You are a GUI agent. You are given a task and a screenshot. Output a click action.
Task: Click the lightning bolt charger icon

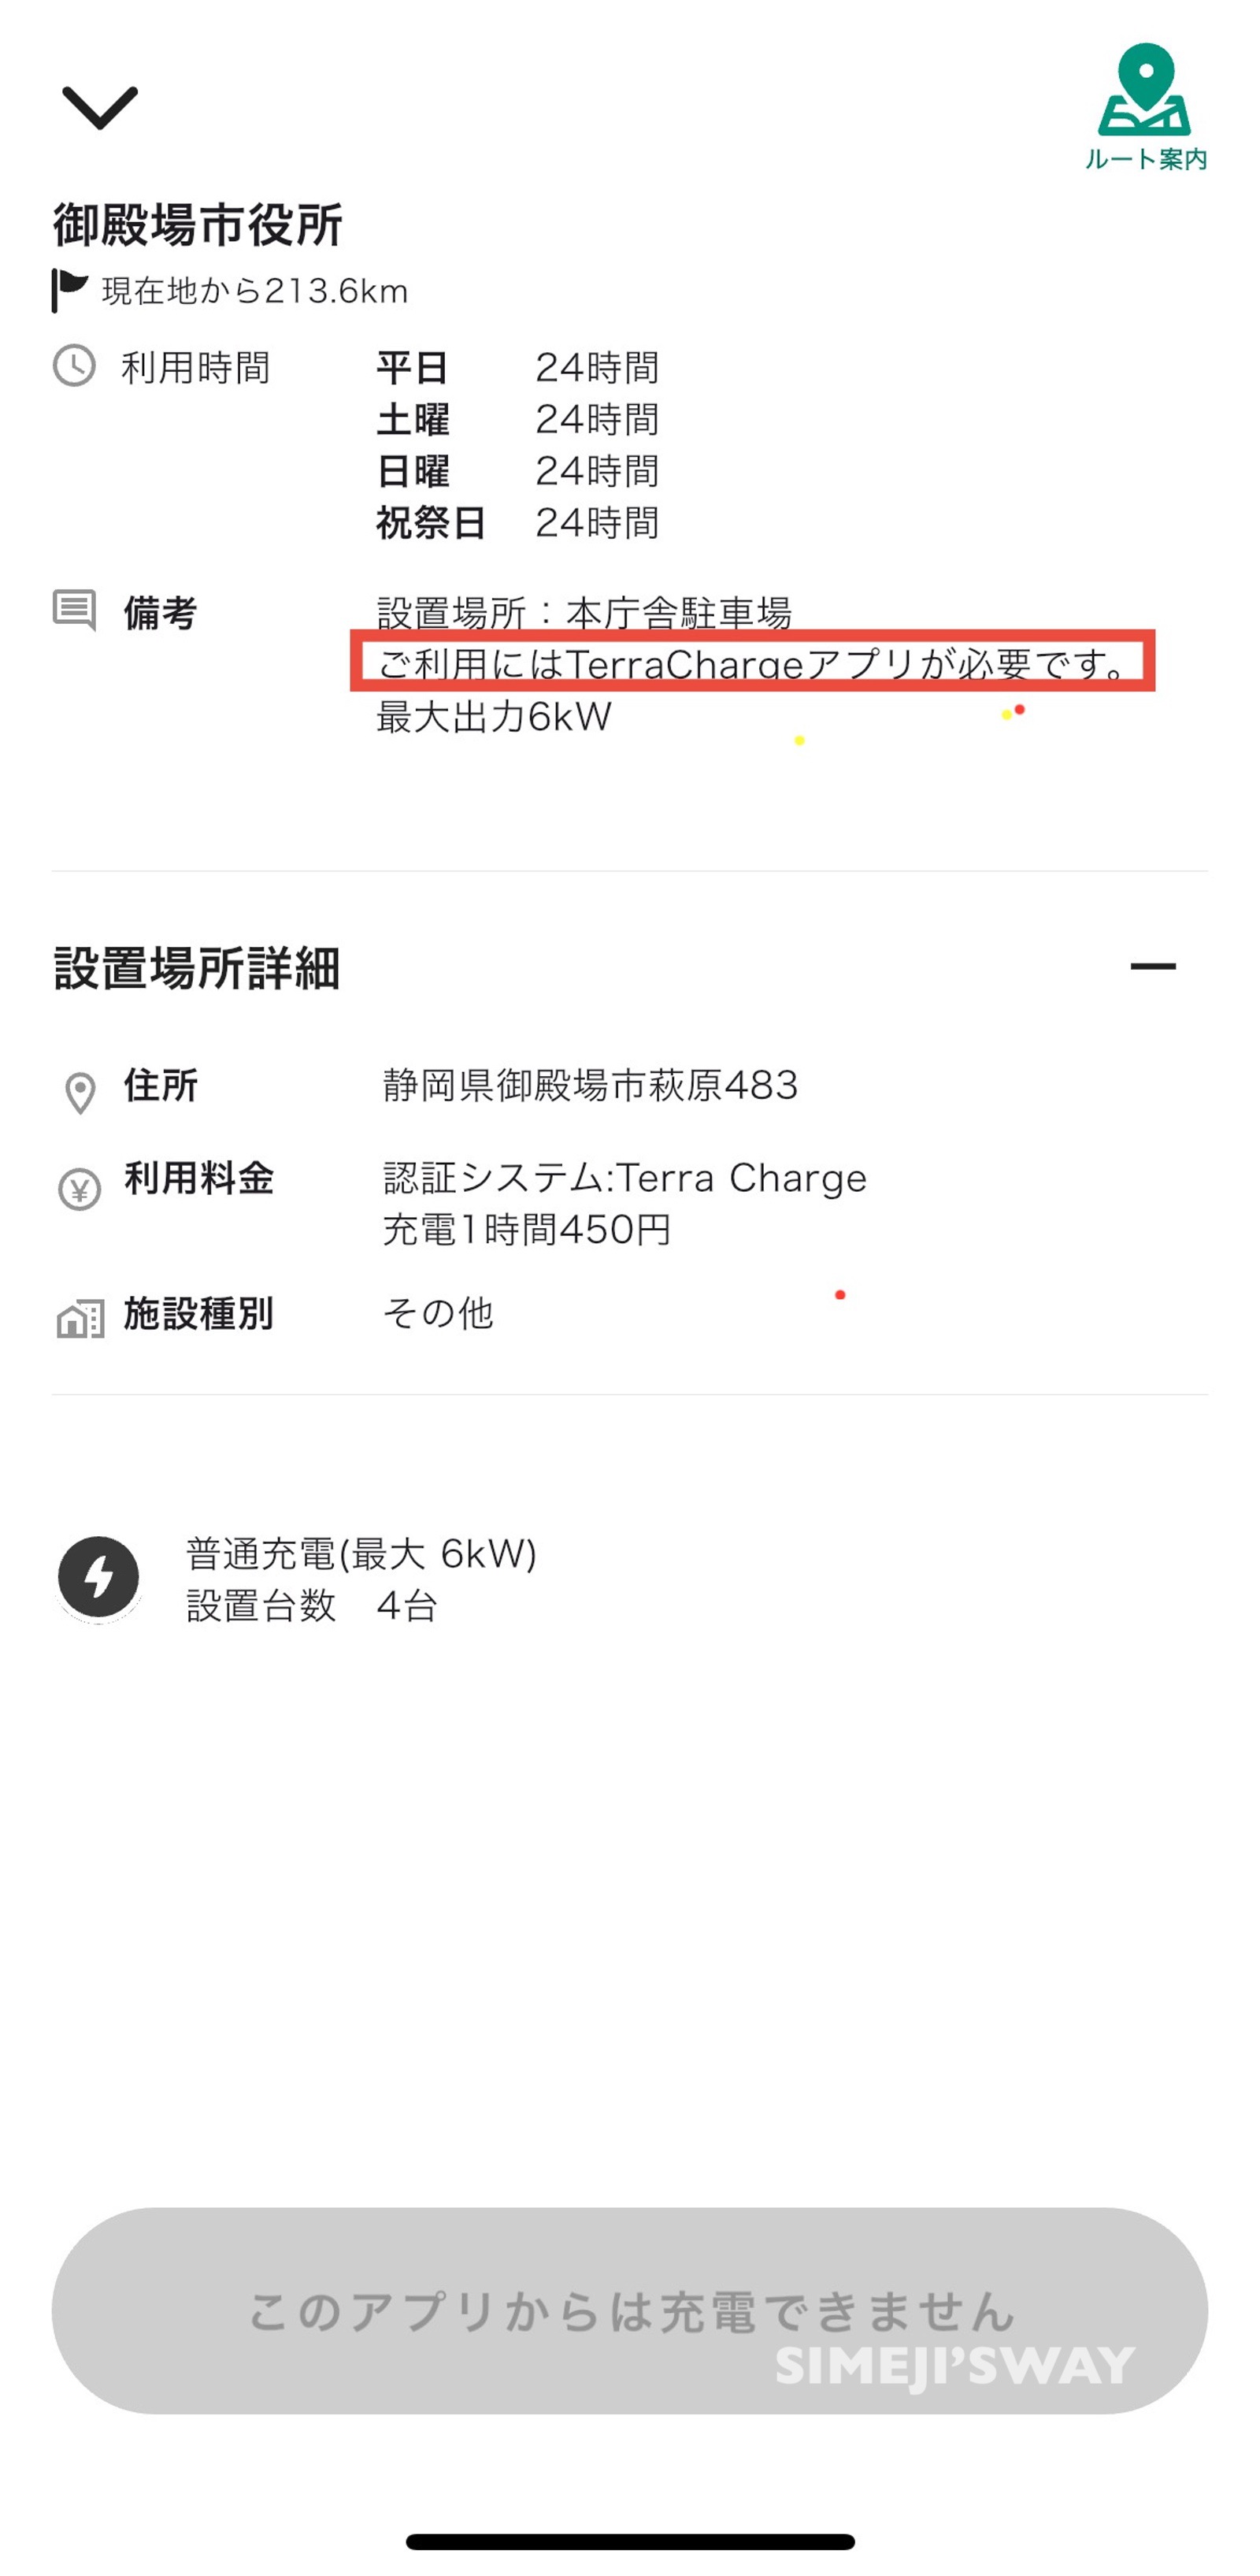(98, 1577)
